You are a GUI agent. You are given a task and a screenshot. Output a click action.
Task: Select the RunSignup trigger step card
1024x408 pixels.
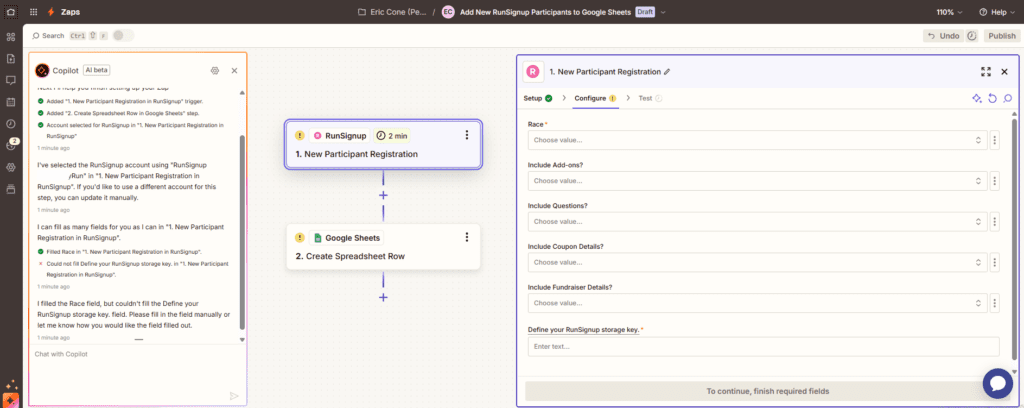coord(383,145)
